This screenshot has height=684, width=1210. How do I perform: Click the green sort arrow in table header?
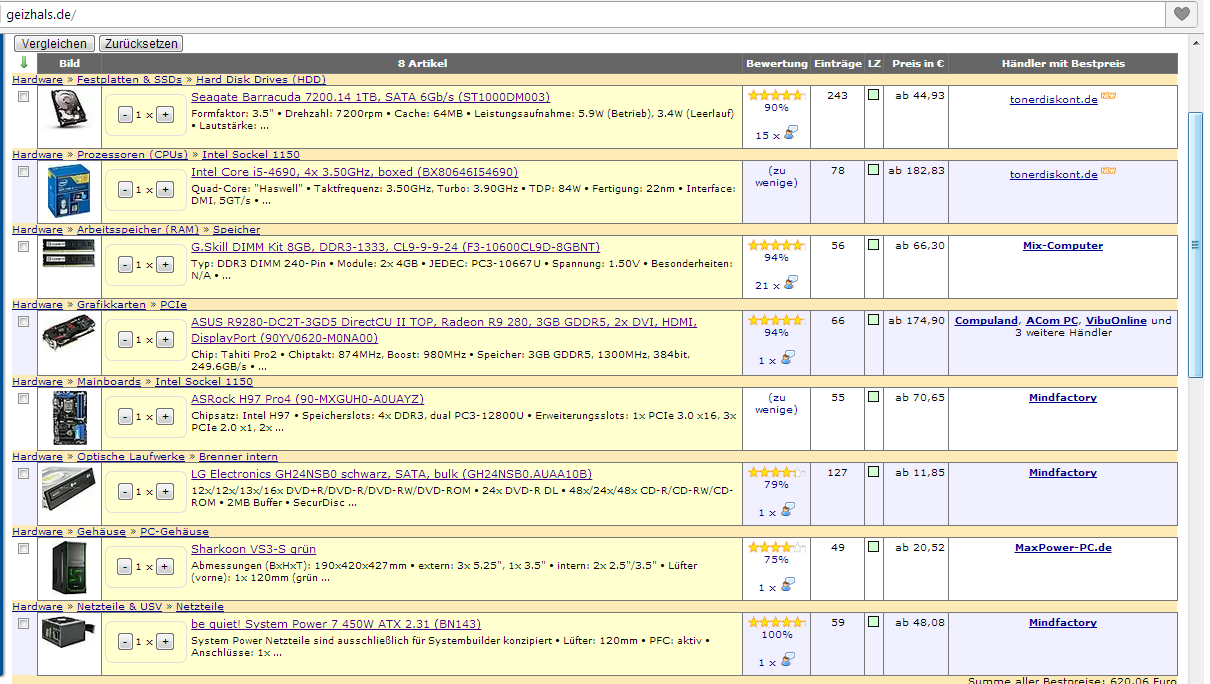pyautogui.click(x=24, y=62)
